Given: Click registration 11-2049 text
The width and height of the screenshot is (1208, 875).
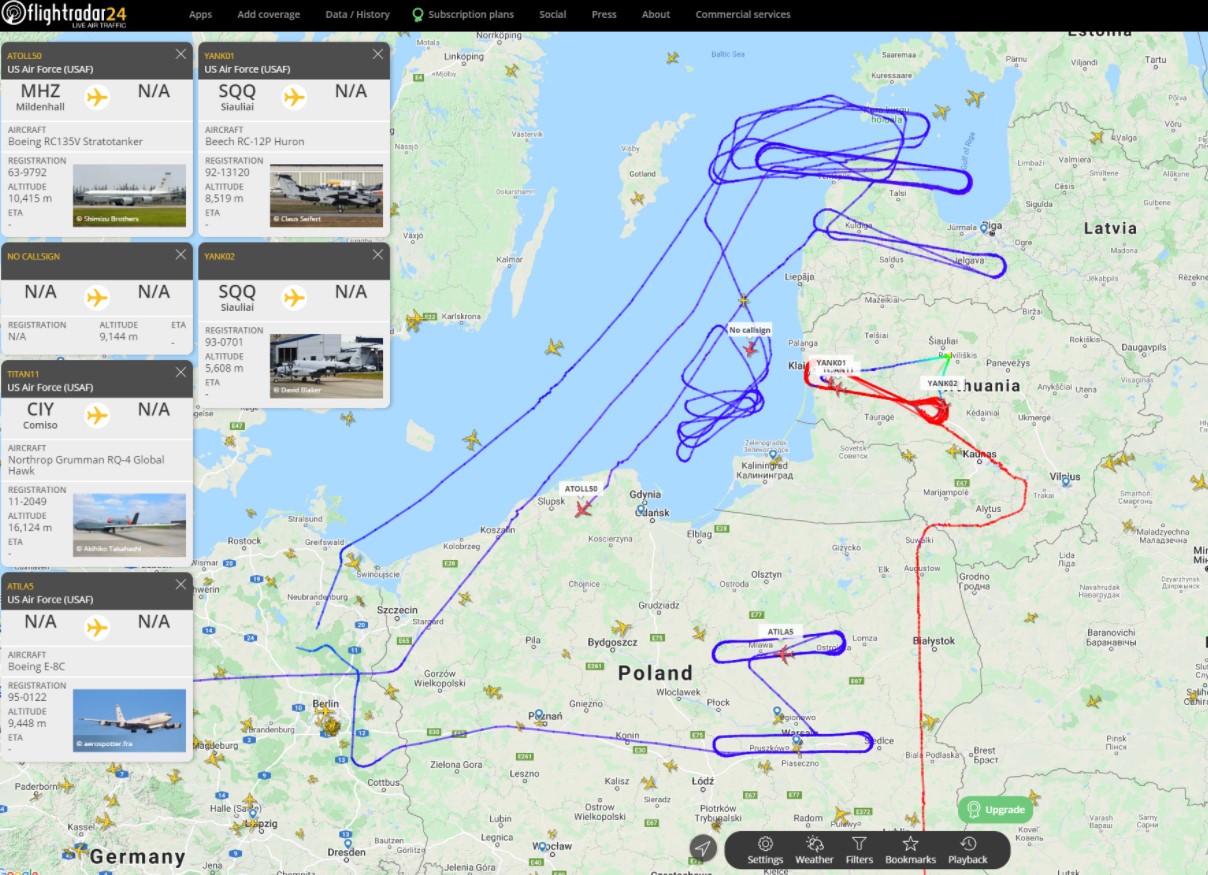Looking at the screenshot, I should pos(27,502).
